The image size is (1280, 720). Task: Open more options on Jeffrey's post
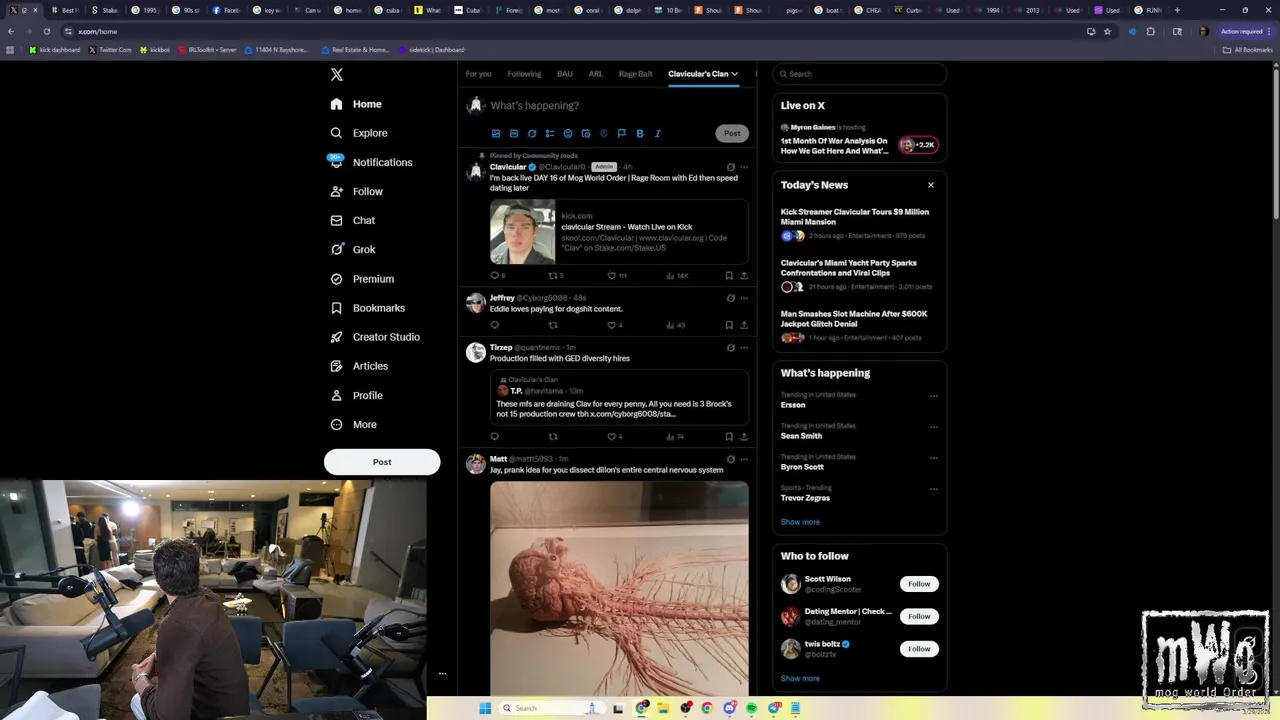pyautogui.click(x=743, y=298)
